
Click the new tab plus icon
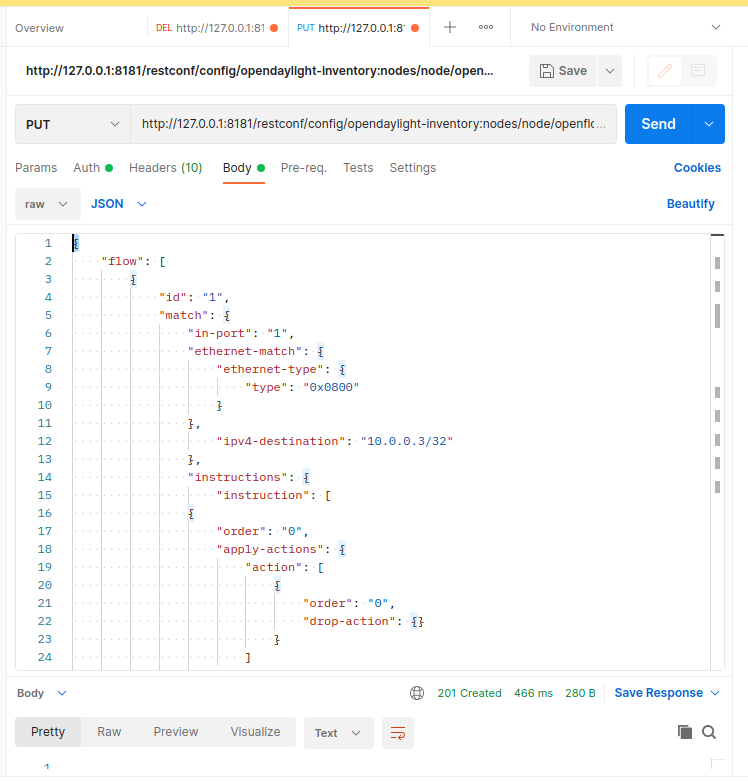point(450,27)
